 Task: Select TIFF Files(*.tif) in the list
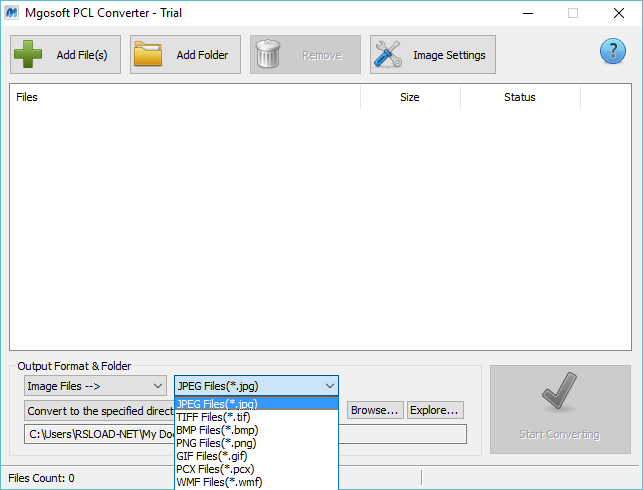pyautogui.click(x=256, y=417)
